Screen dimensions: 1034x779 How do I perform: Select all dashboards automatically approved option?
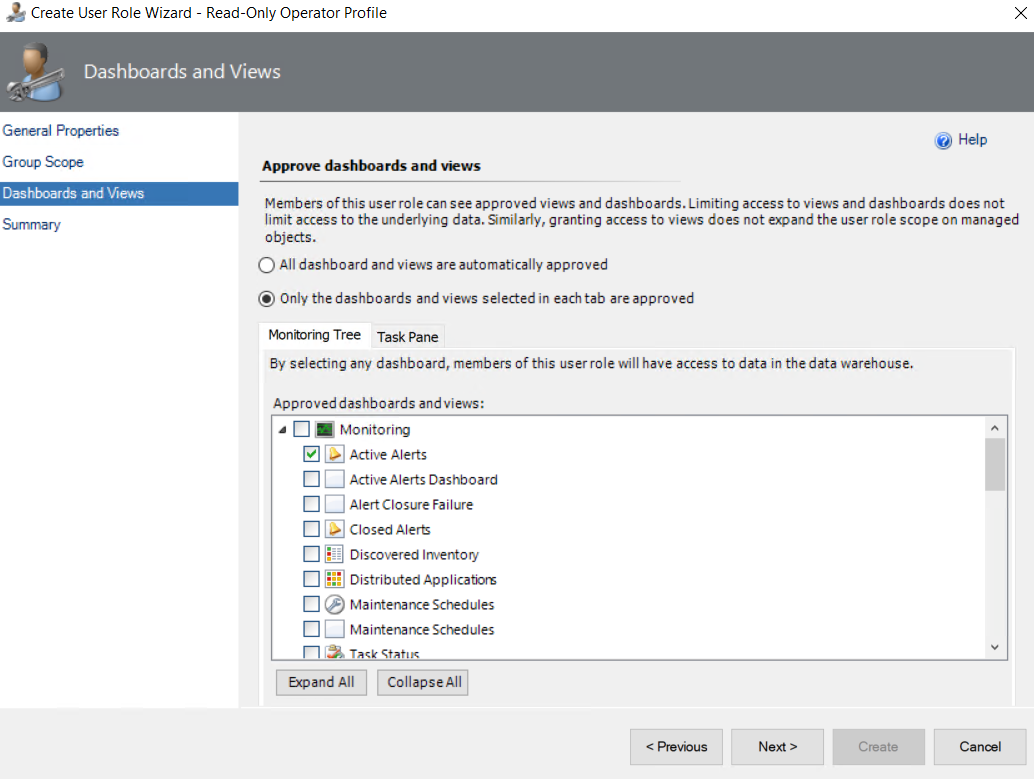click(267, 266)
